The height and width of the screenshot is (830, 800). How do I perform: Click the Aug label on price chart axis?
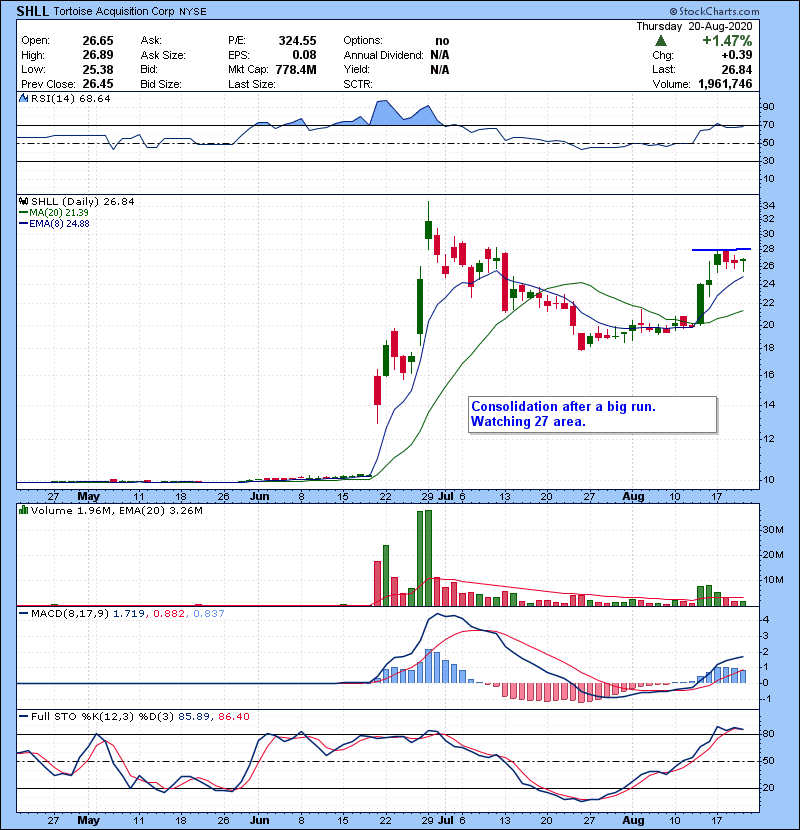pos(633,497)
